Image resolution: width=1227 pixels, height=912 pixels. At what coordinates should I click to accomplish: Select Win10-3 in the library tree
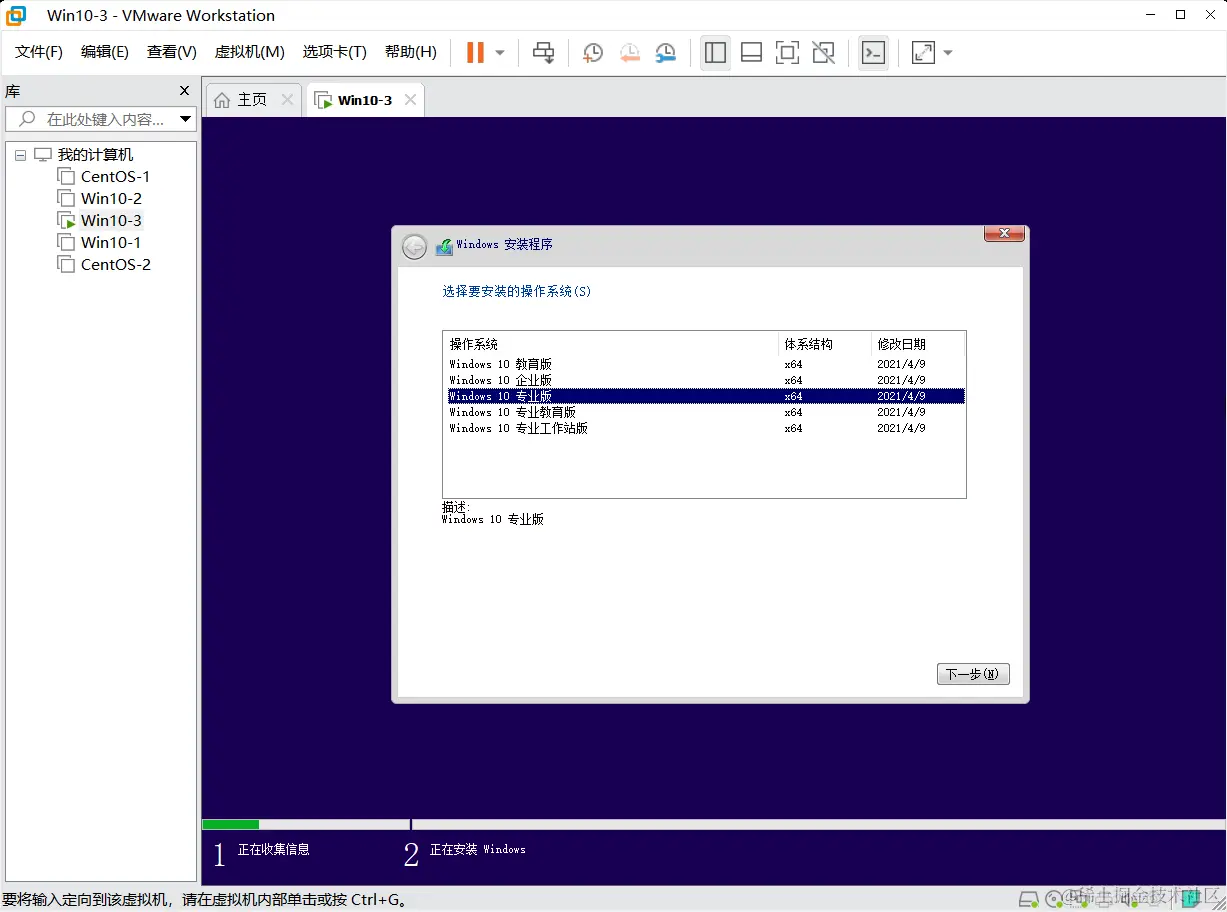coord(111,221)
